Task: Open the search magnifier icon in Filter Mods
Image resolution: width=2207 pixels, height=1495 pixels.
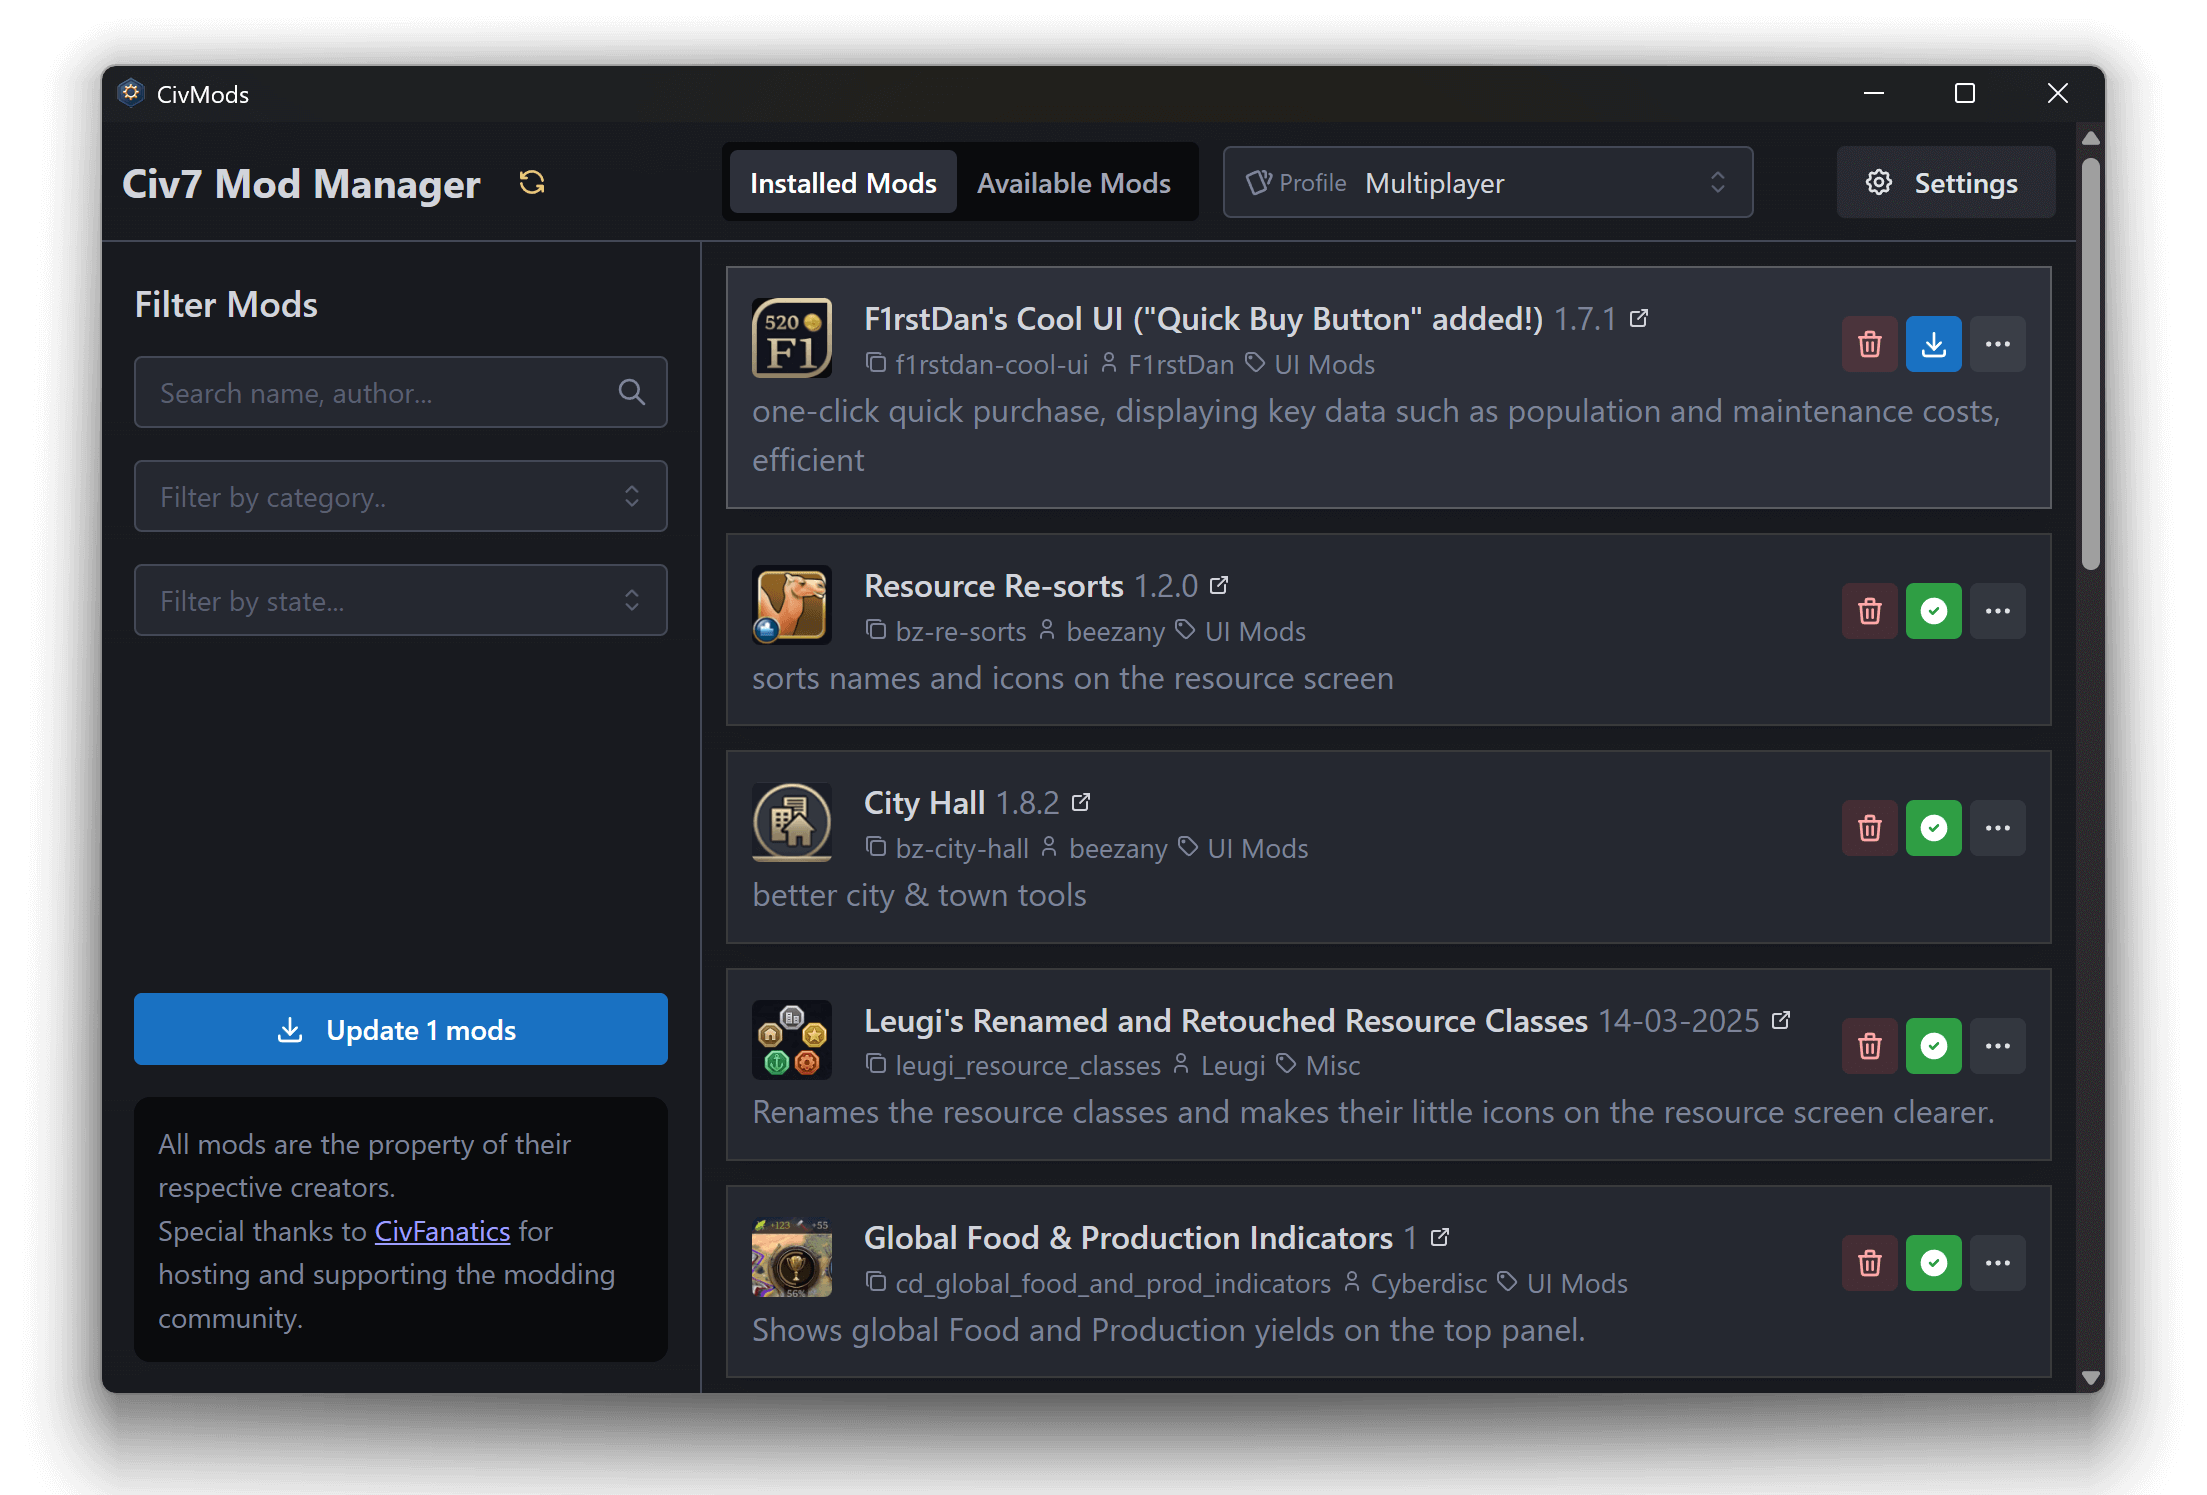Action: coord(632,392)
